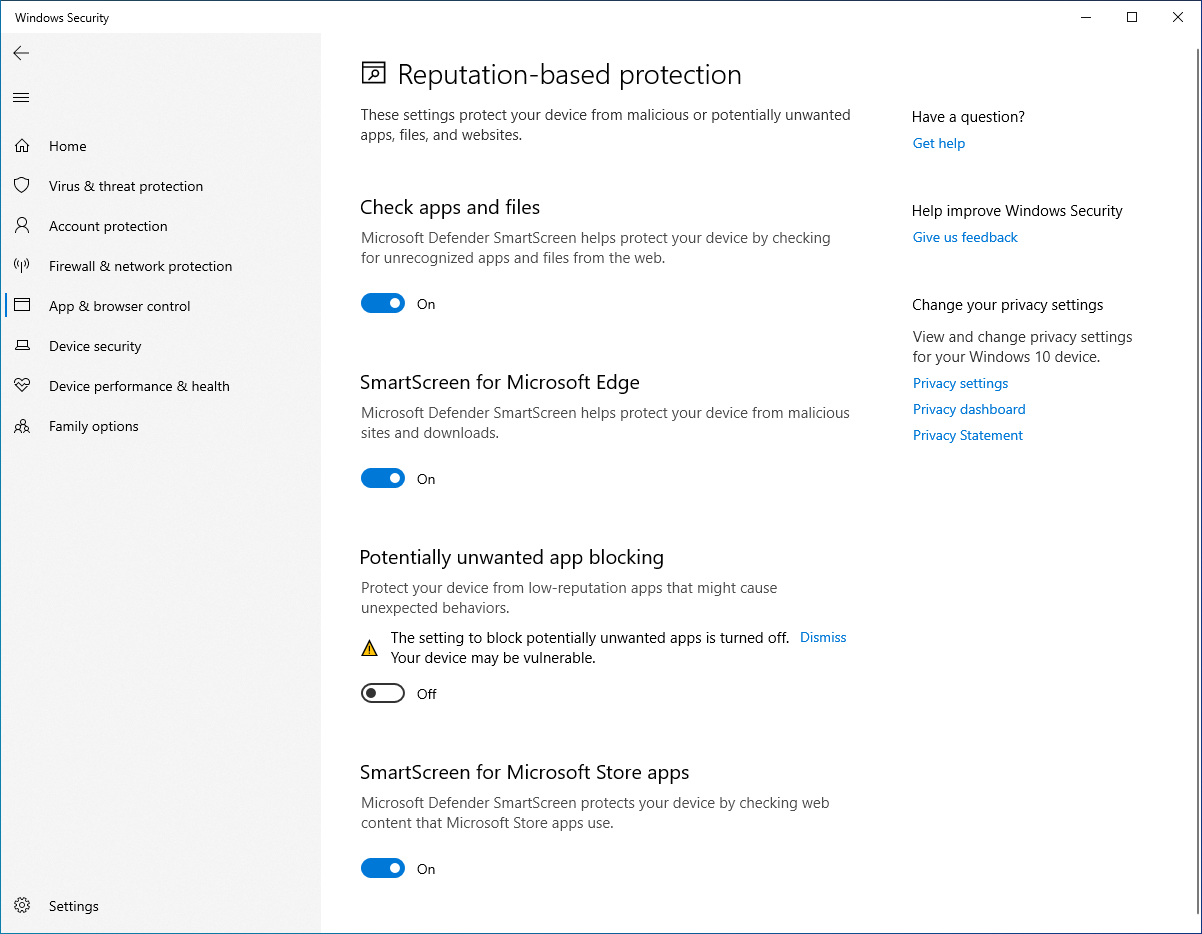Open Device performance & health
The height and width of the screenshot is (934, 1202).
pyautogui.click(x=161, y=386)
